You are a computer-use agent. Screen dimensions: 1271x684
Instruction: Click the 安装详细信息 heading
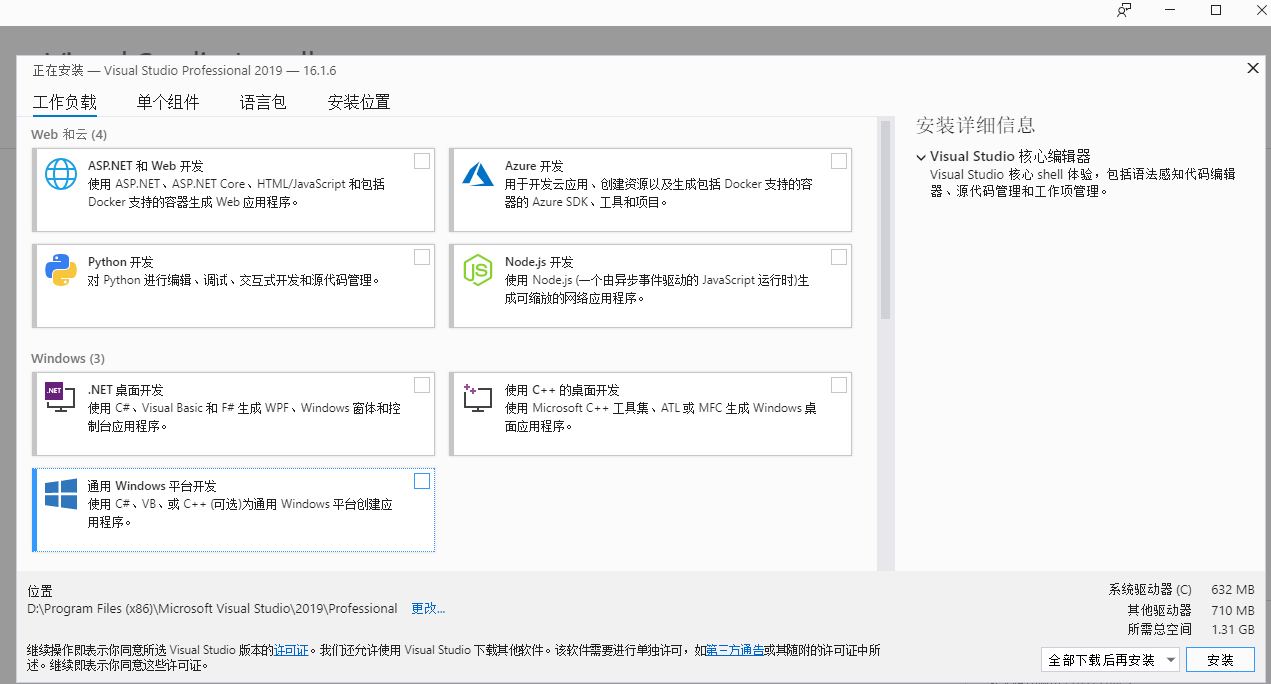pyautogui.click(x=975, y=125)
